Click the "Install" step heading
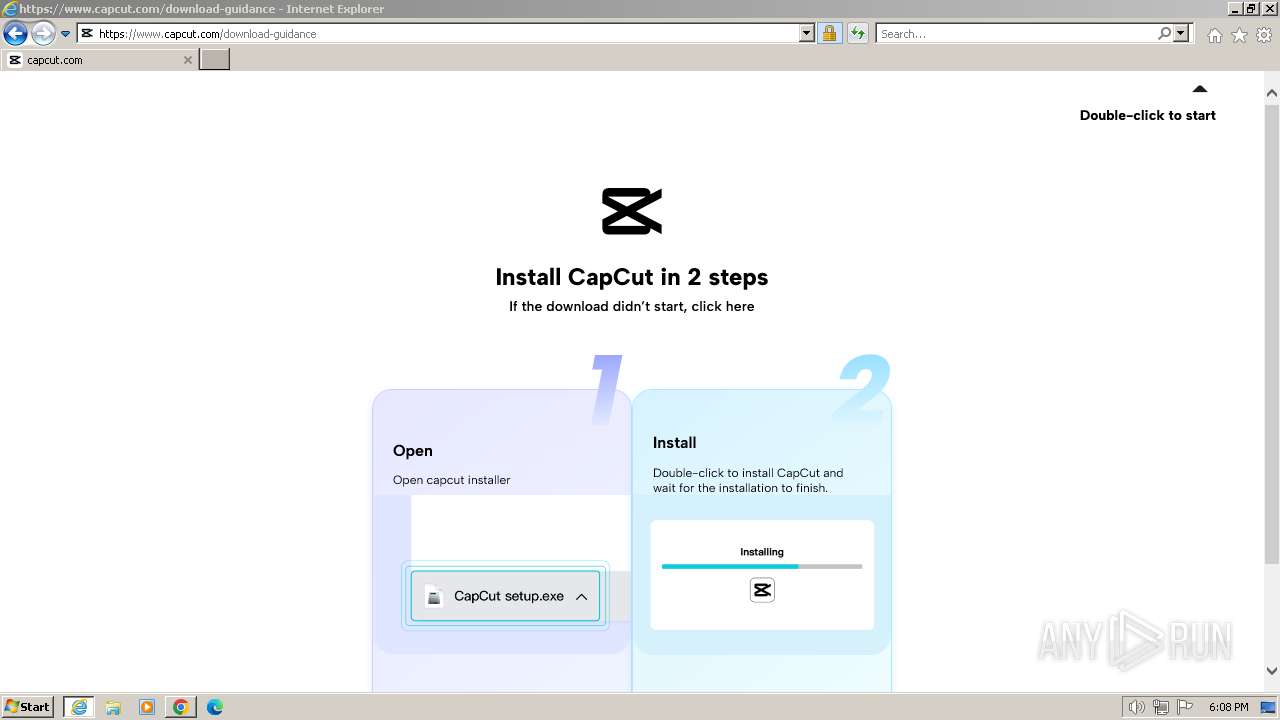 [675, 443]
